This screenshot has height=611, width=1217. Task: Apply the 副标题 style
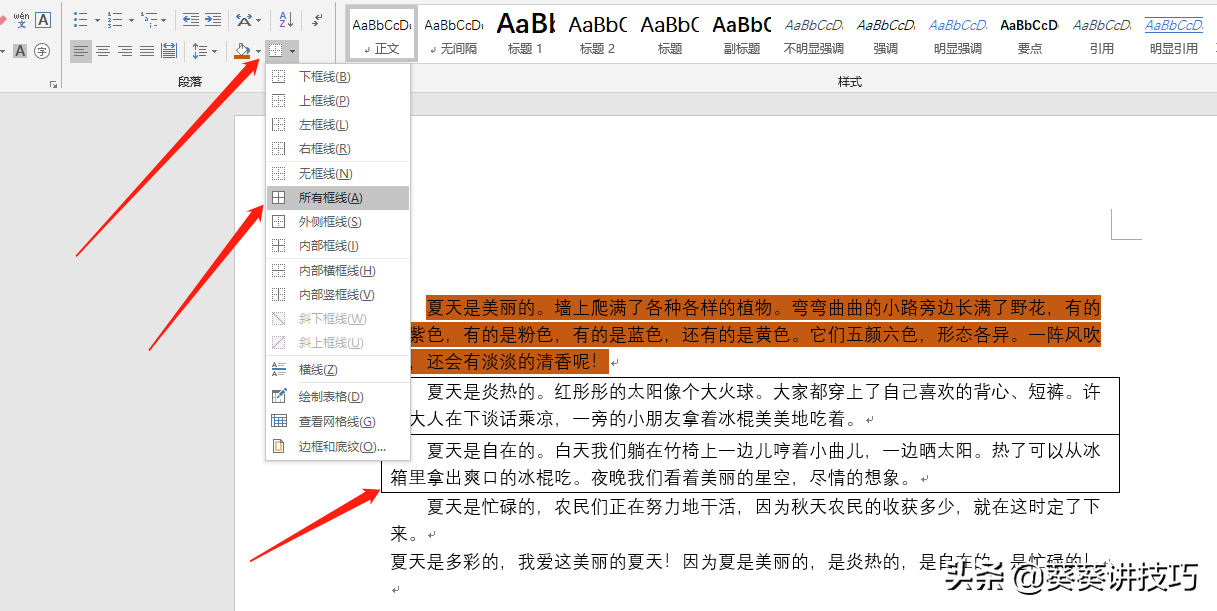[x=742, y=33]
